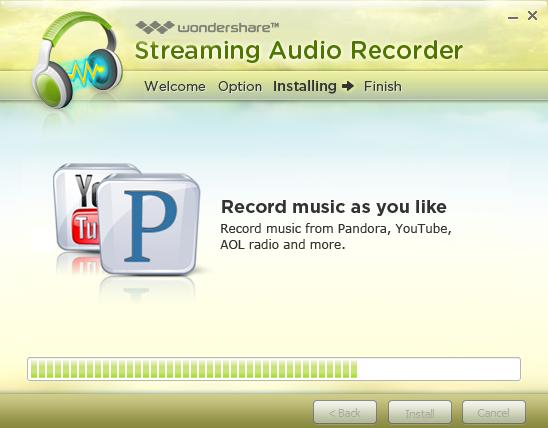Cancel the installation

[494, 412]
